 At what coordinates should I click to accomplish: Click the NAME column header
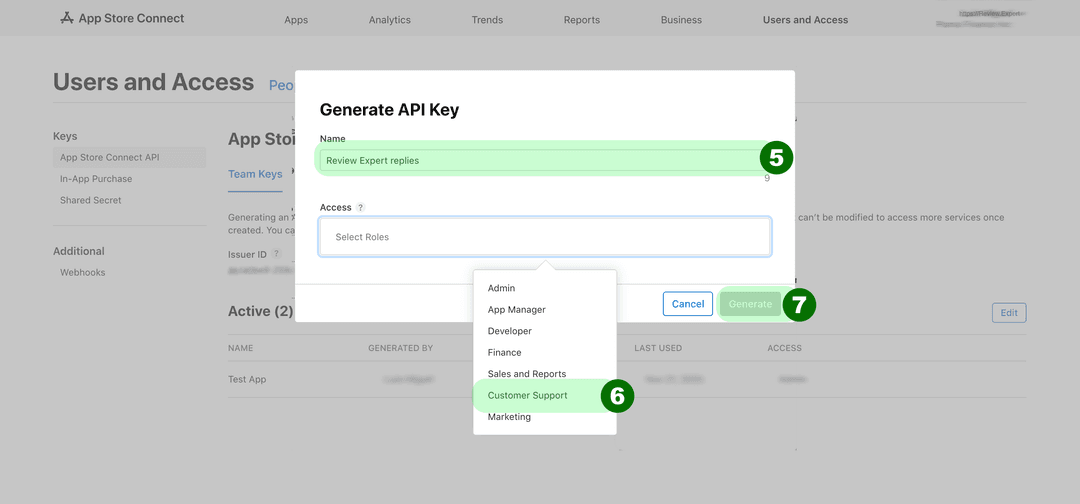click(240, 348)
